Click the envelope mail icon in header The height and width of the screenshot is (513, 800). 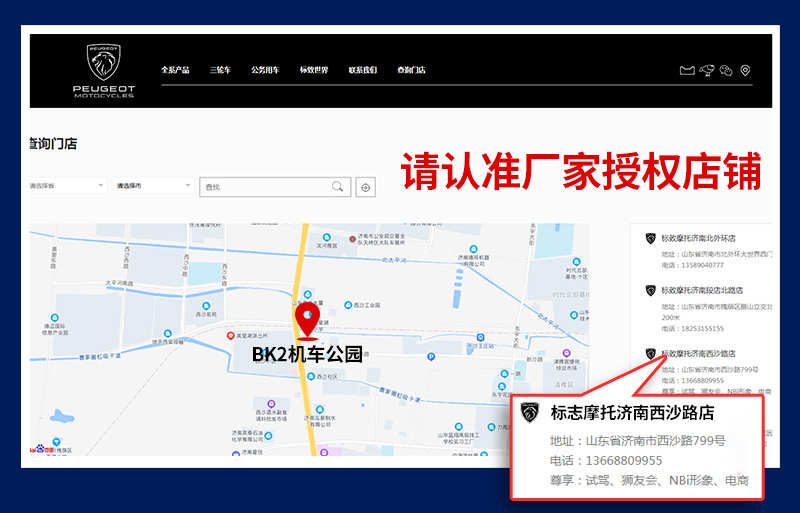point(687,70)
